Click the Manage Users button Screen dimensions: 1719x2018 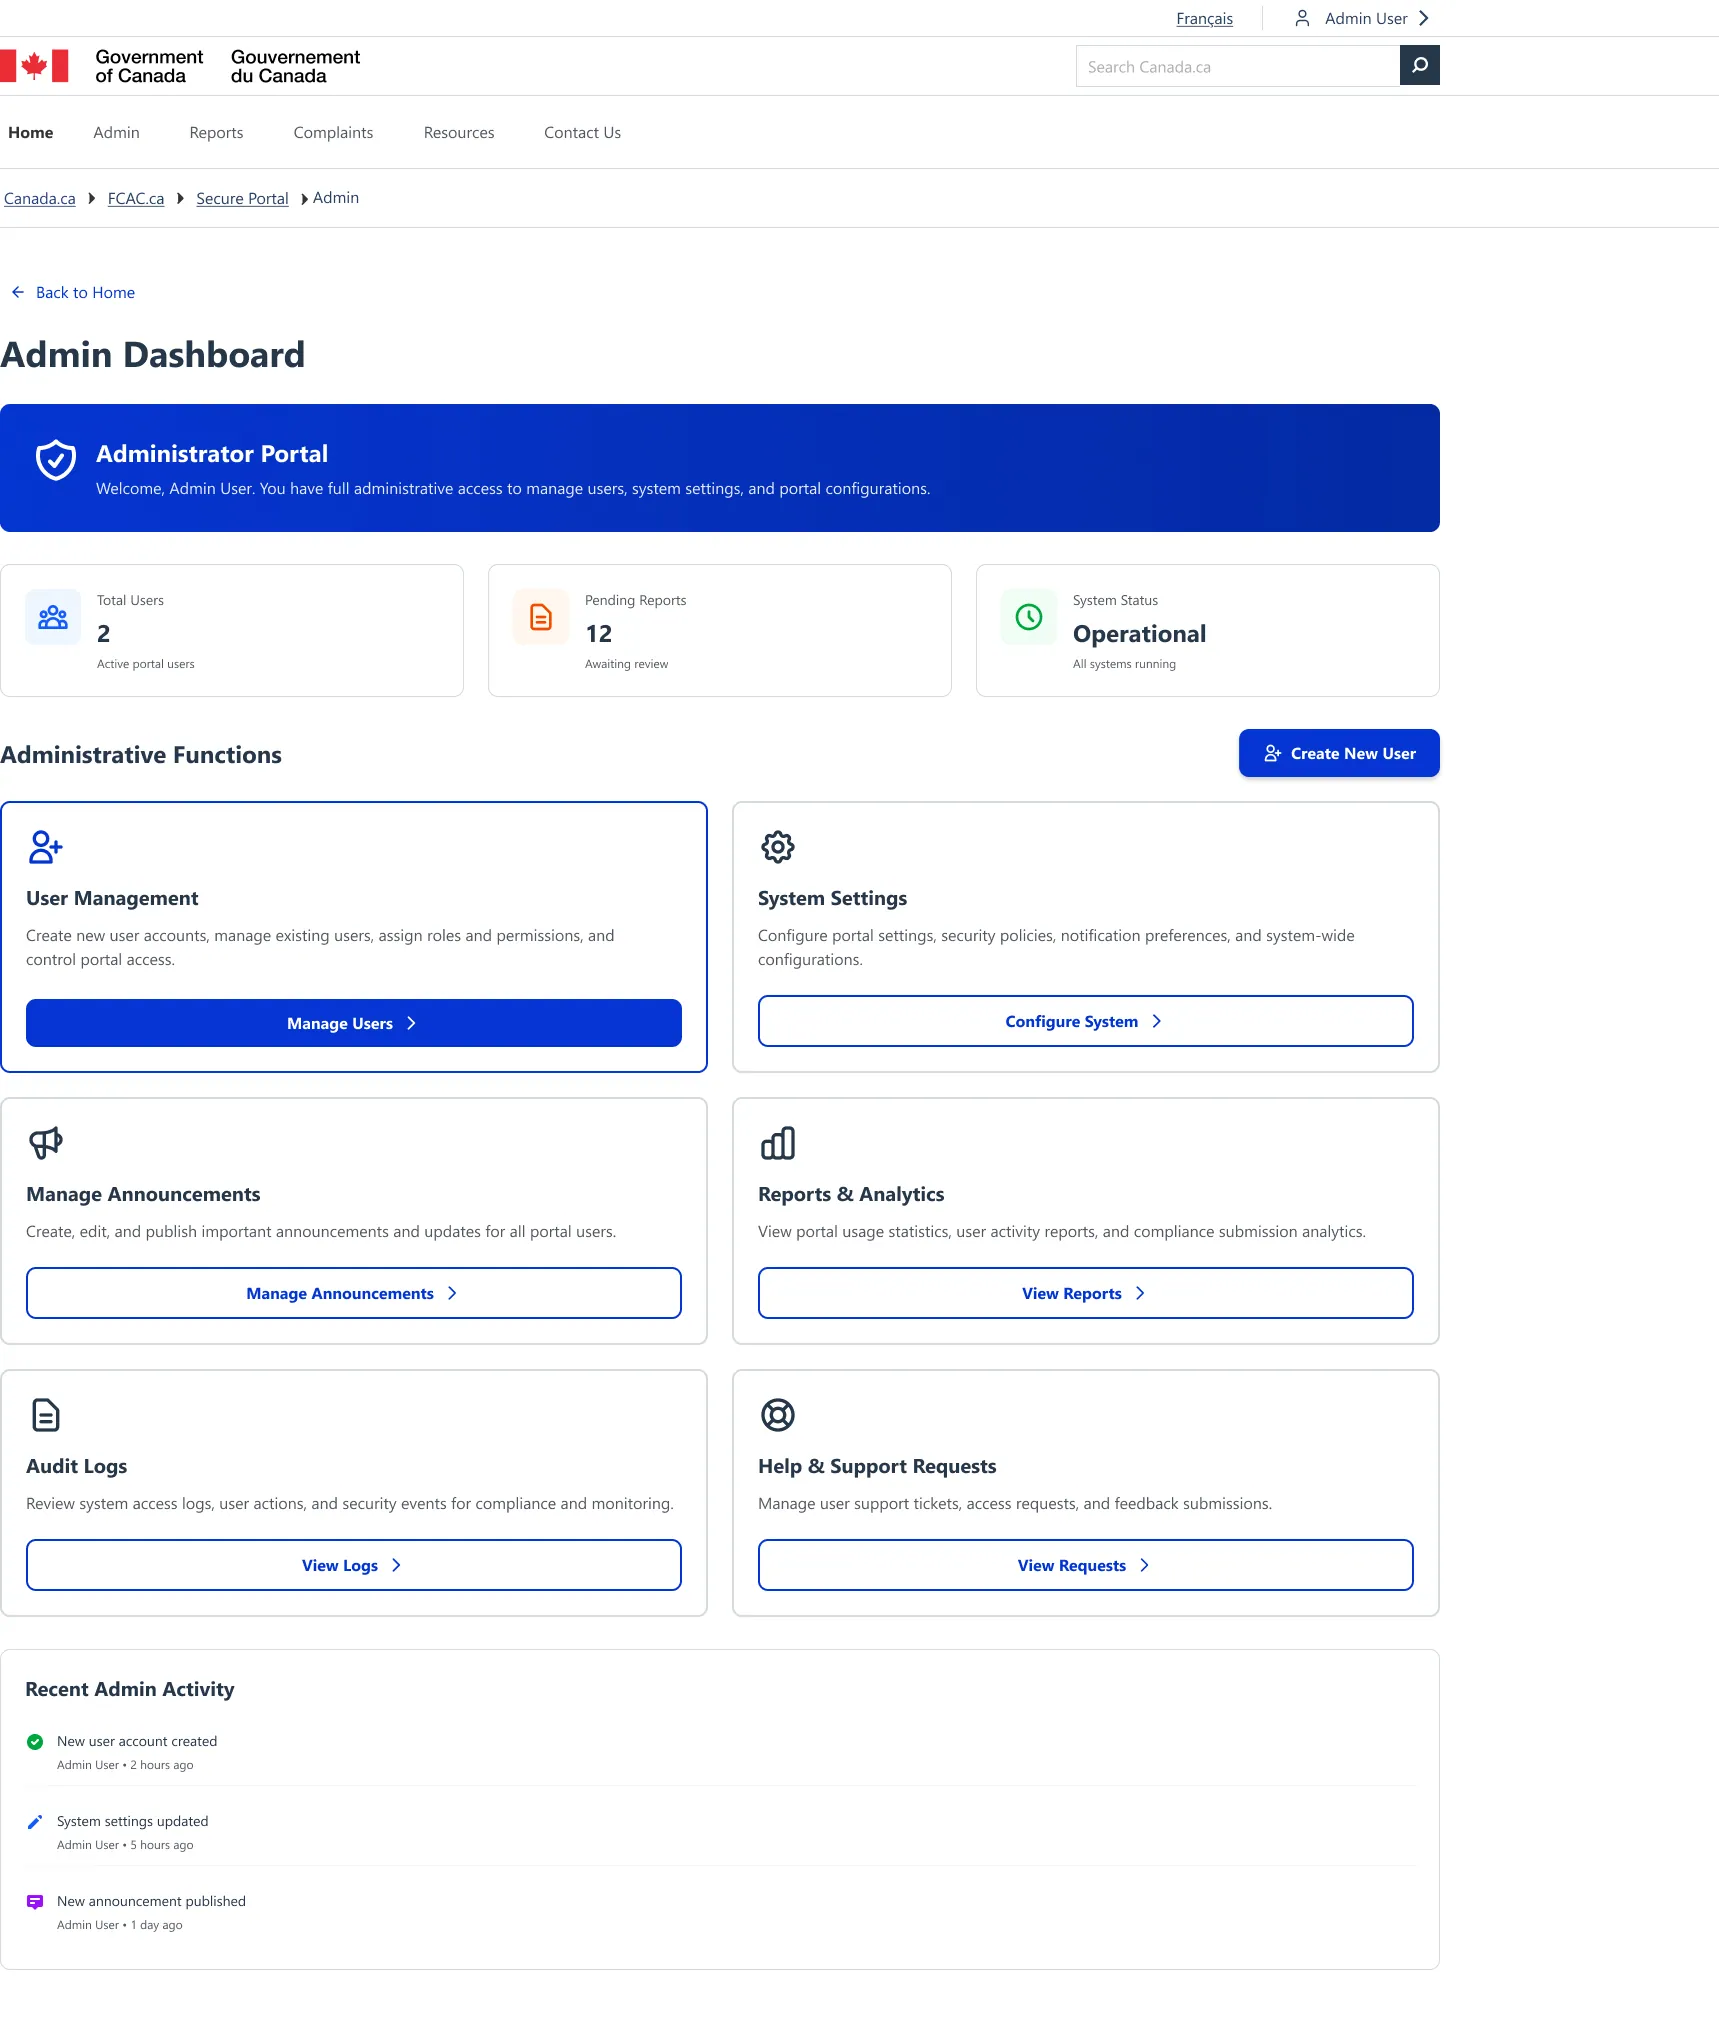[354, 1023]
